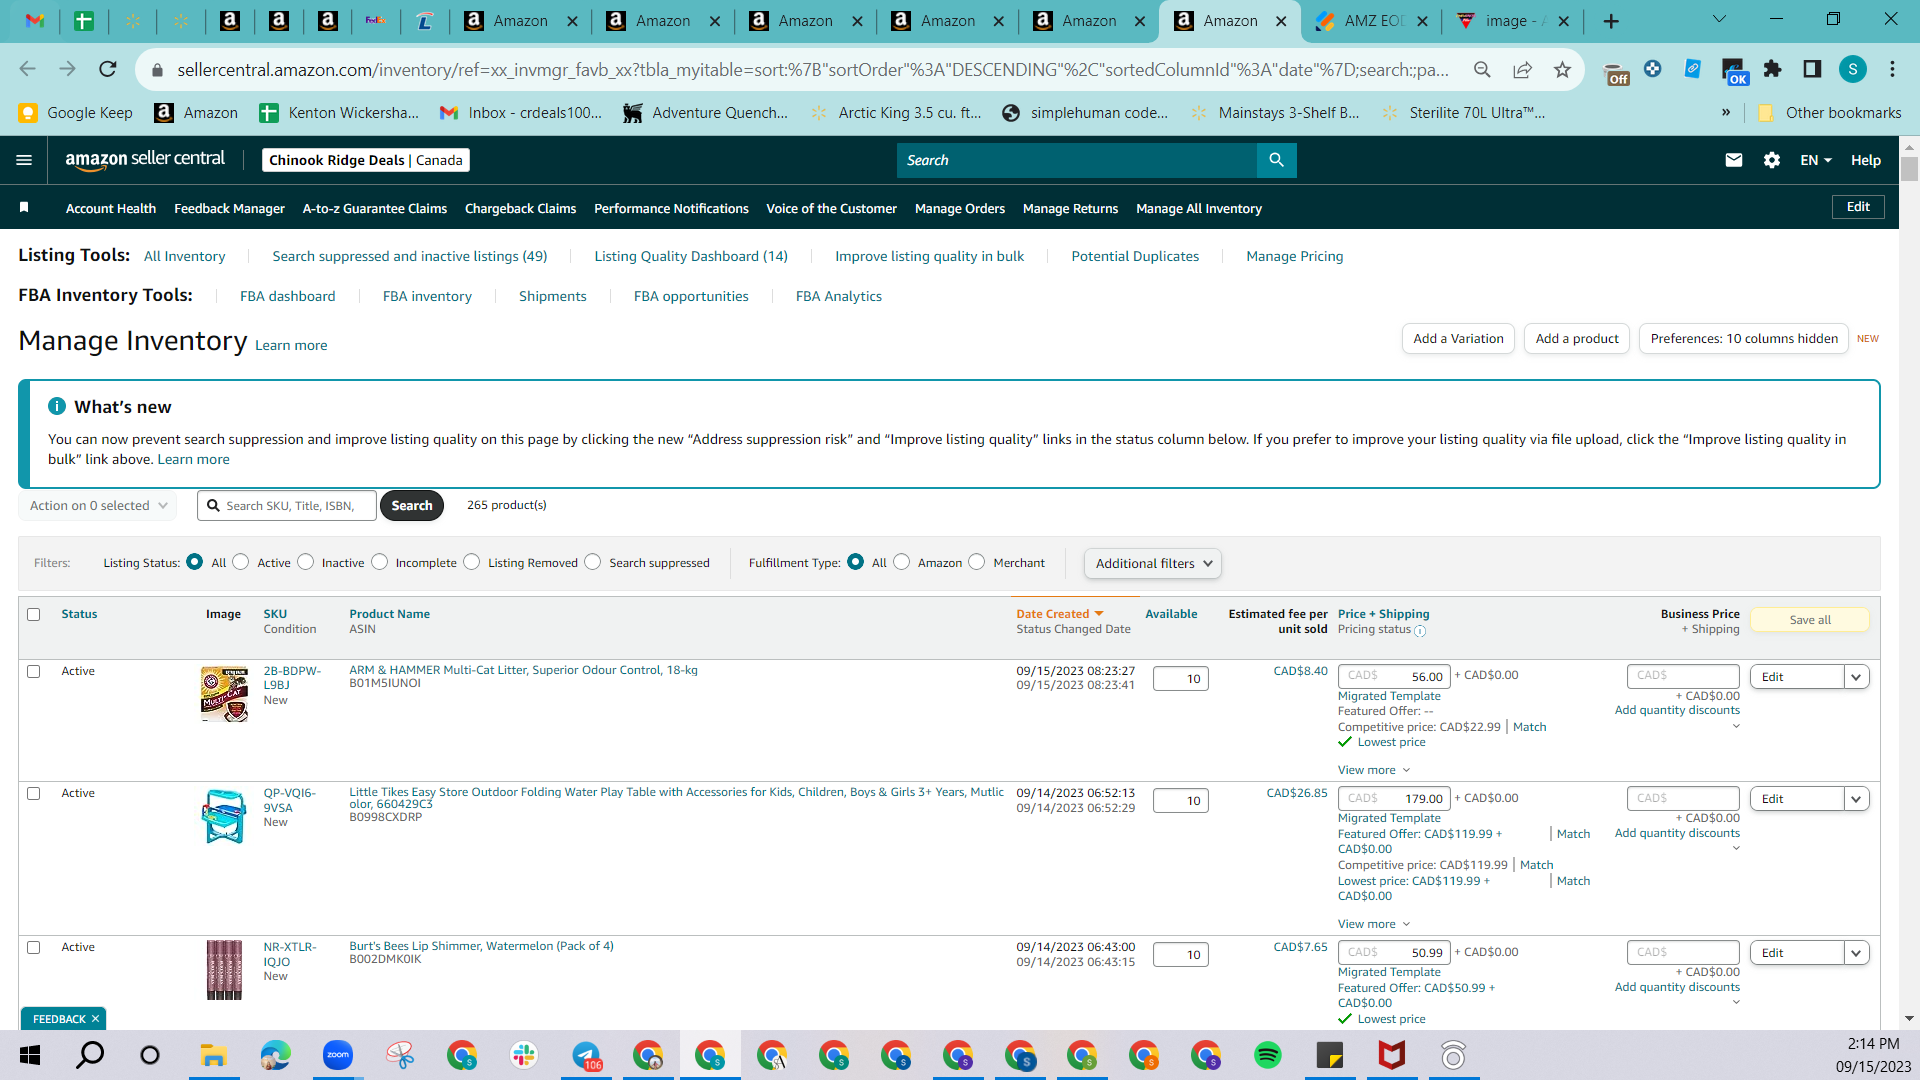
Task: Open the Manage Orders menu item
Action: click(x=960, y=208)
